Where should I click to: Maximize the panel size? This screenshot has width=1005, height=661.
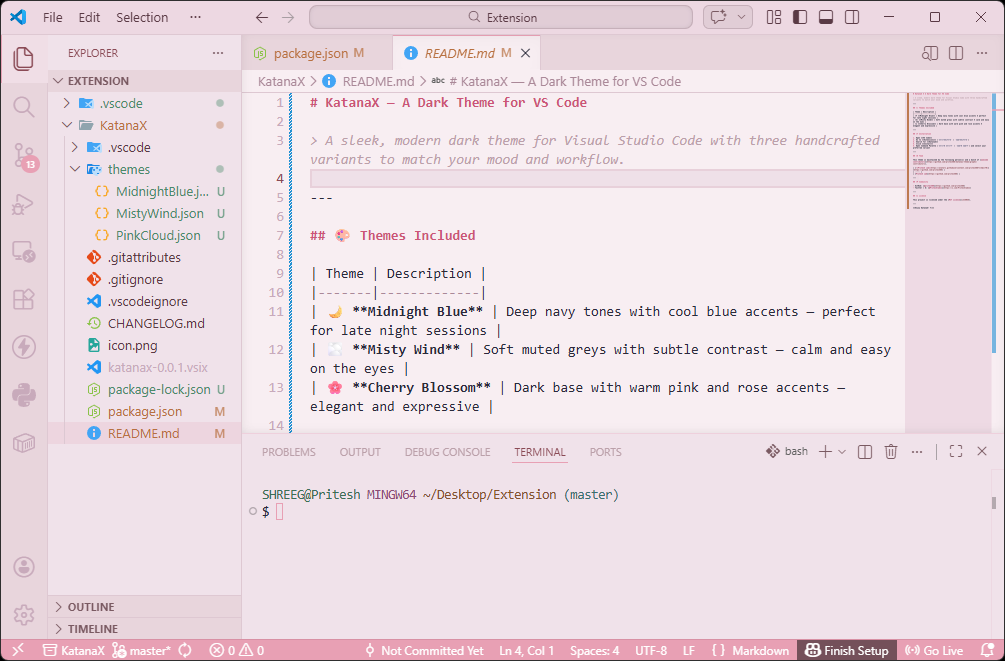pos(956,451)
